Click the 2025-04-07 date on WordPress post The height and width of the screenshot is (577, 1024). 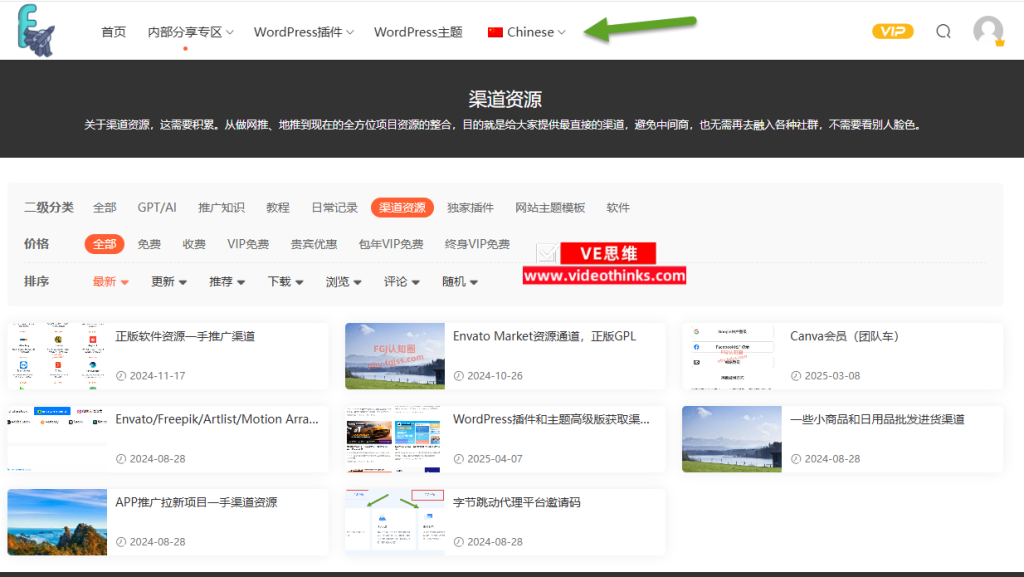pos(495,459)
